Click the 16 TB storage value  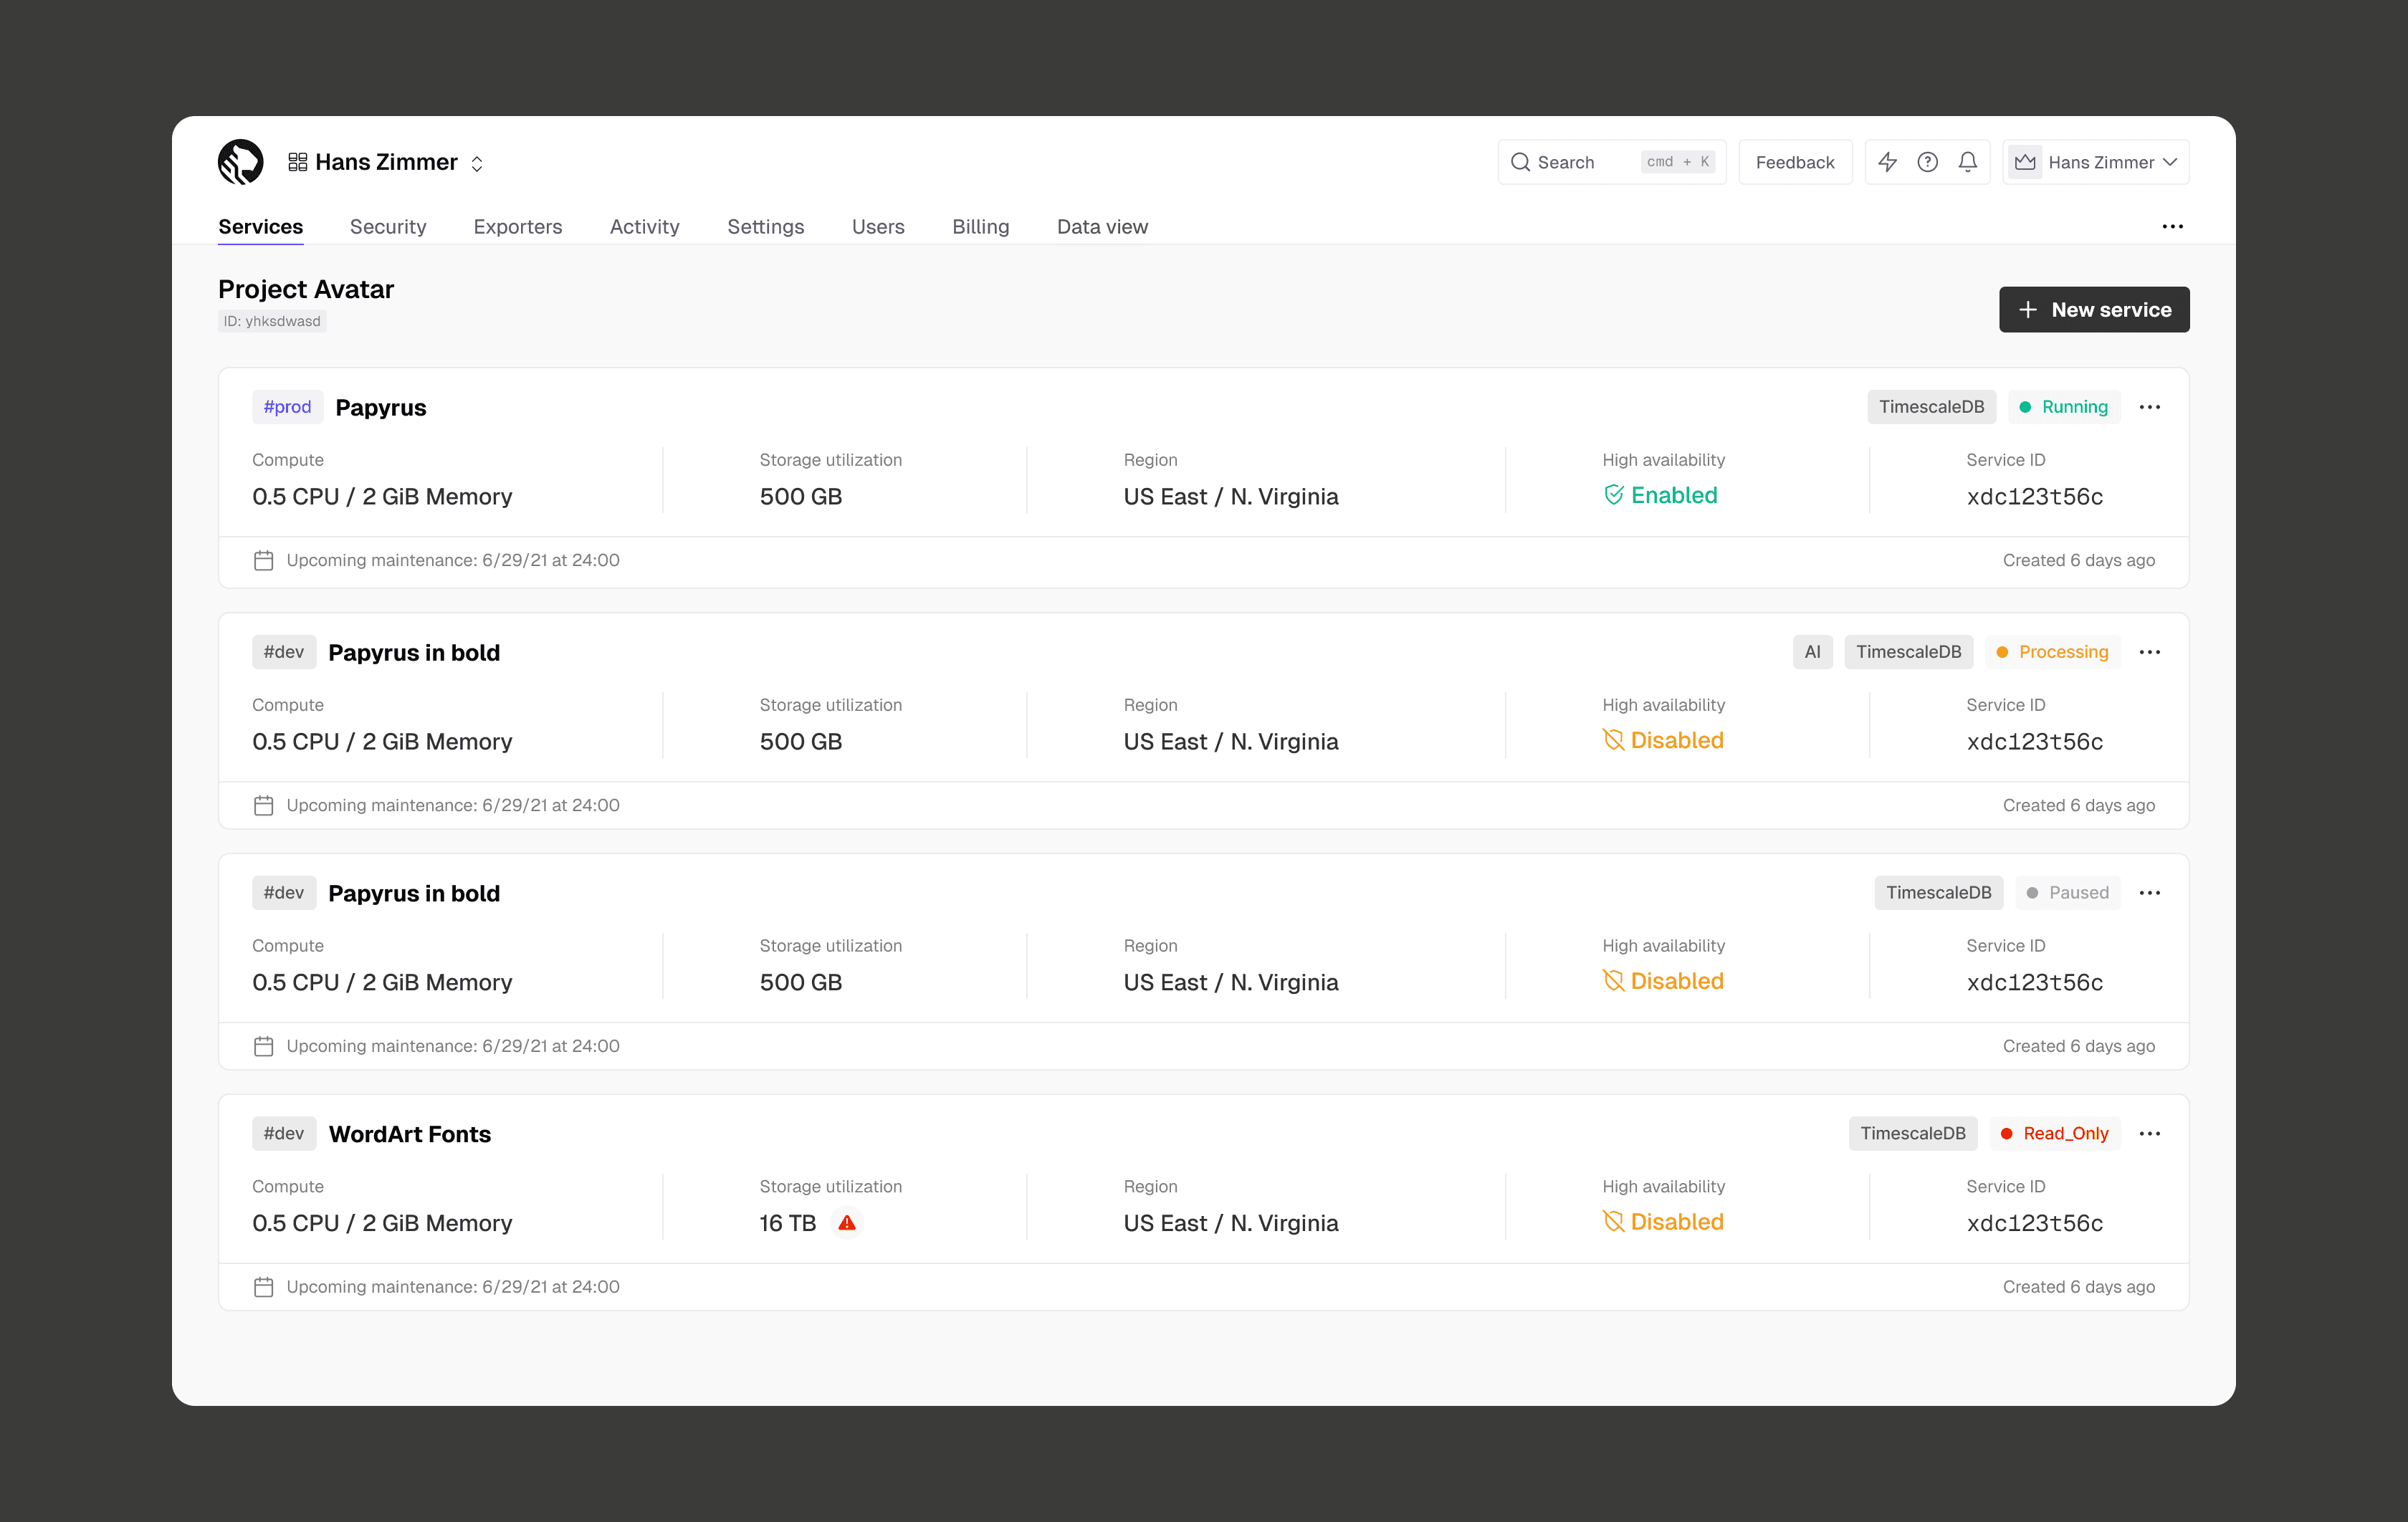[788, 1223]
